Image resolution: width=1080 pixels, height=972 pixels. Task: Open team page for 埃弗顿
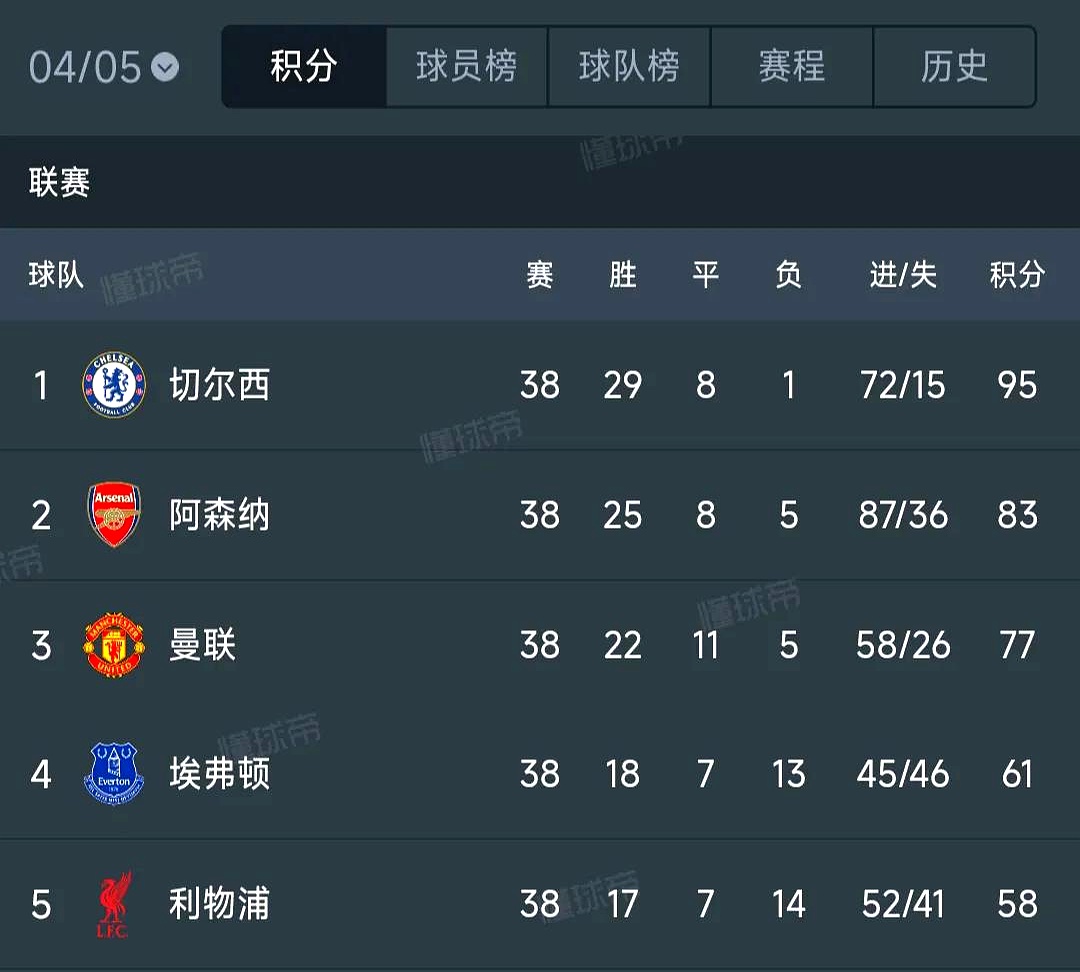pos(220,774)
